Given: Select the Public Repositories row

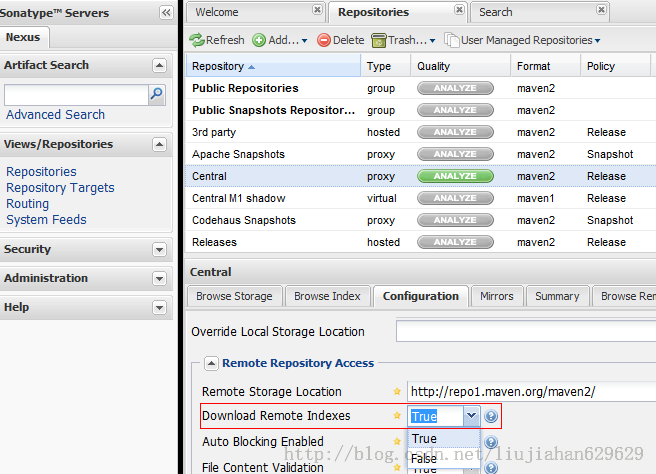Looking at the screenshot, I should [420, 88].
